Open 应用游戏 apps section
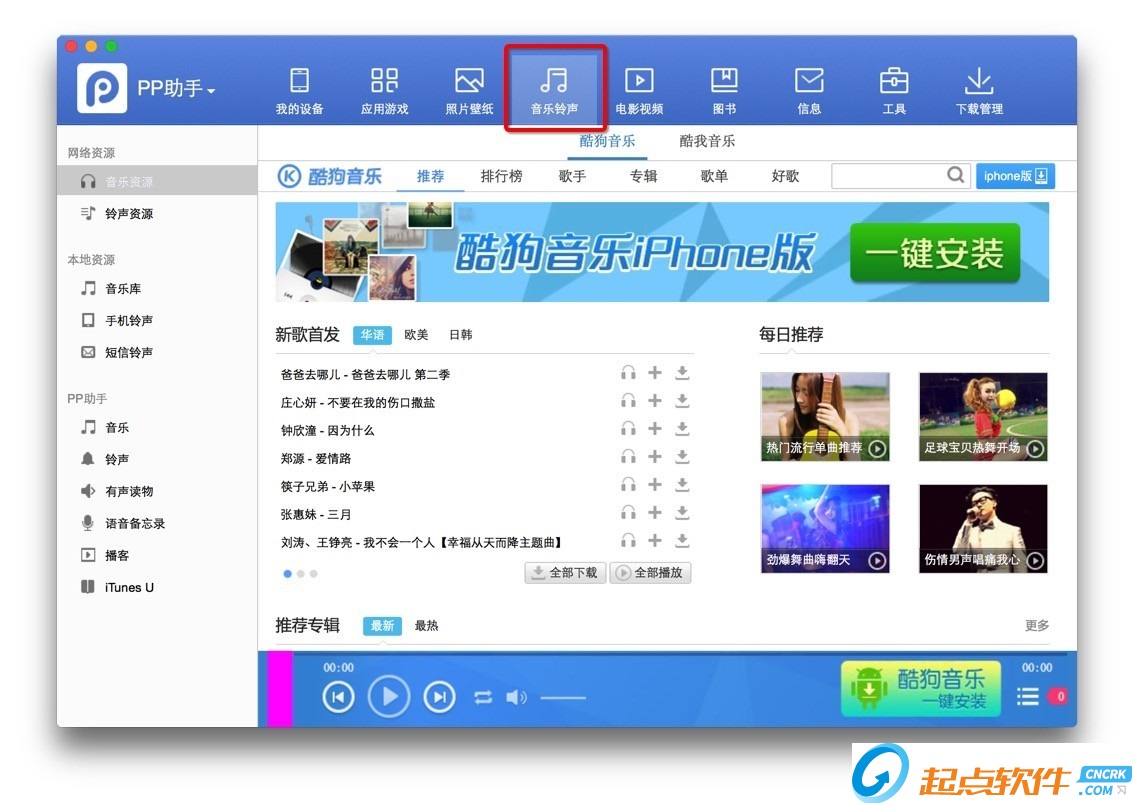This screenshot has width=1134, height=806. point(384,90)
